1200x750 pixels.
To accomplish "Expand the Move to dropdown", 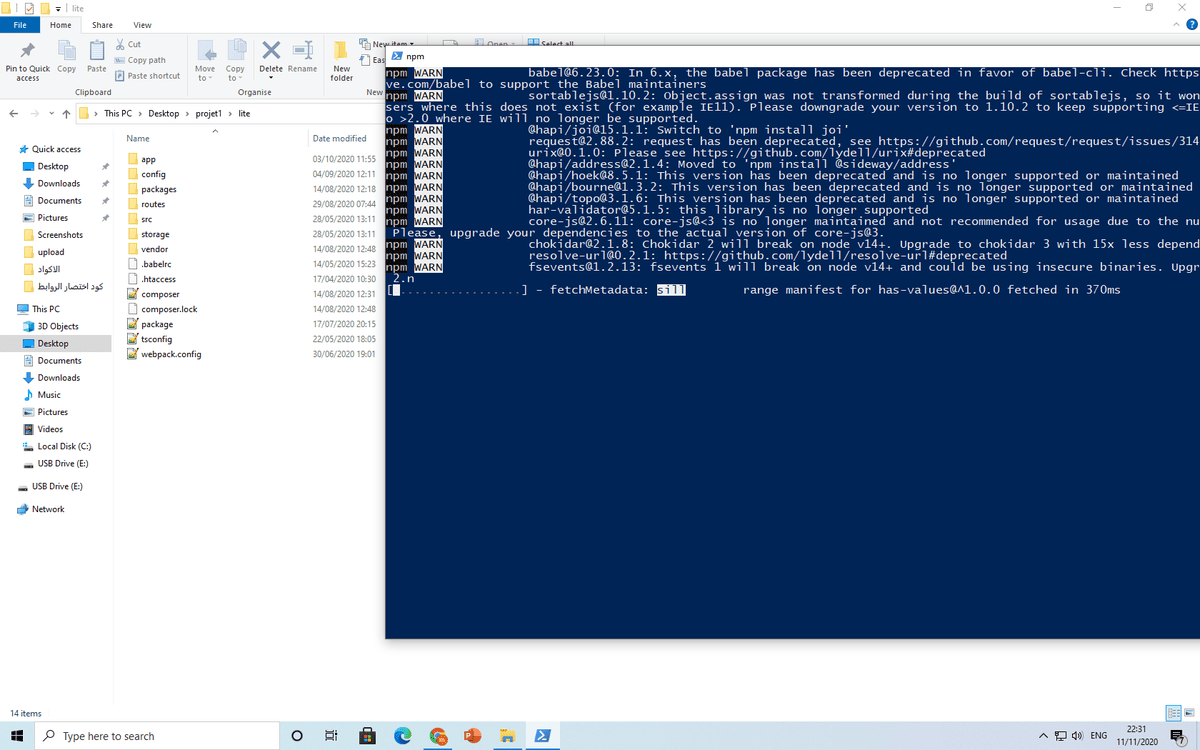I will click(204, 78).
